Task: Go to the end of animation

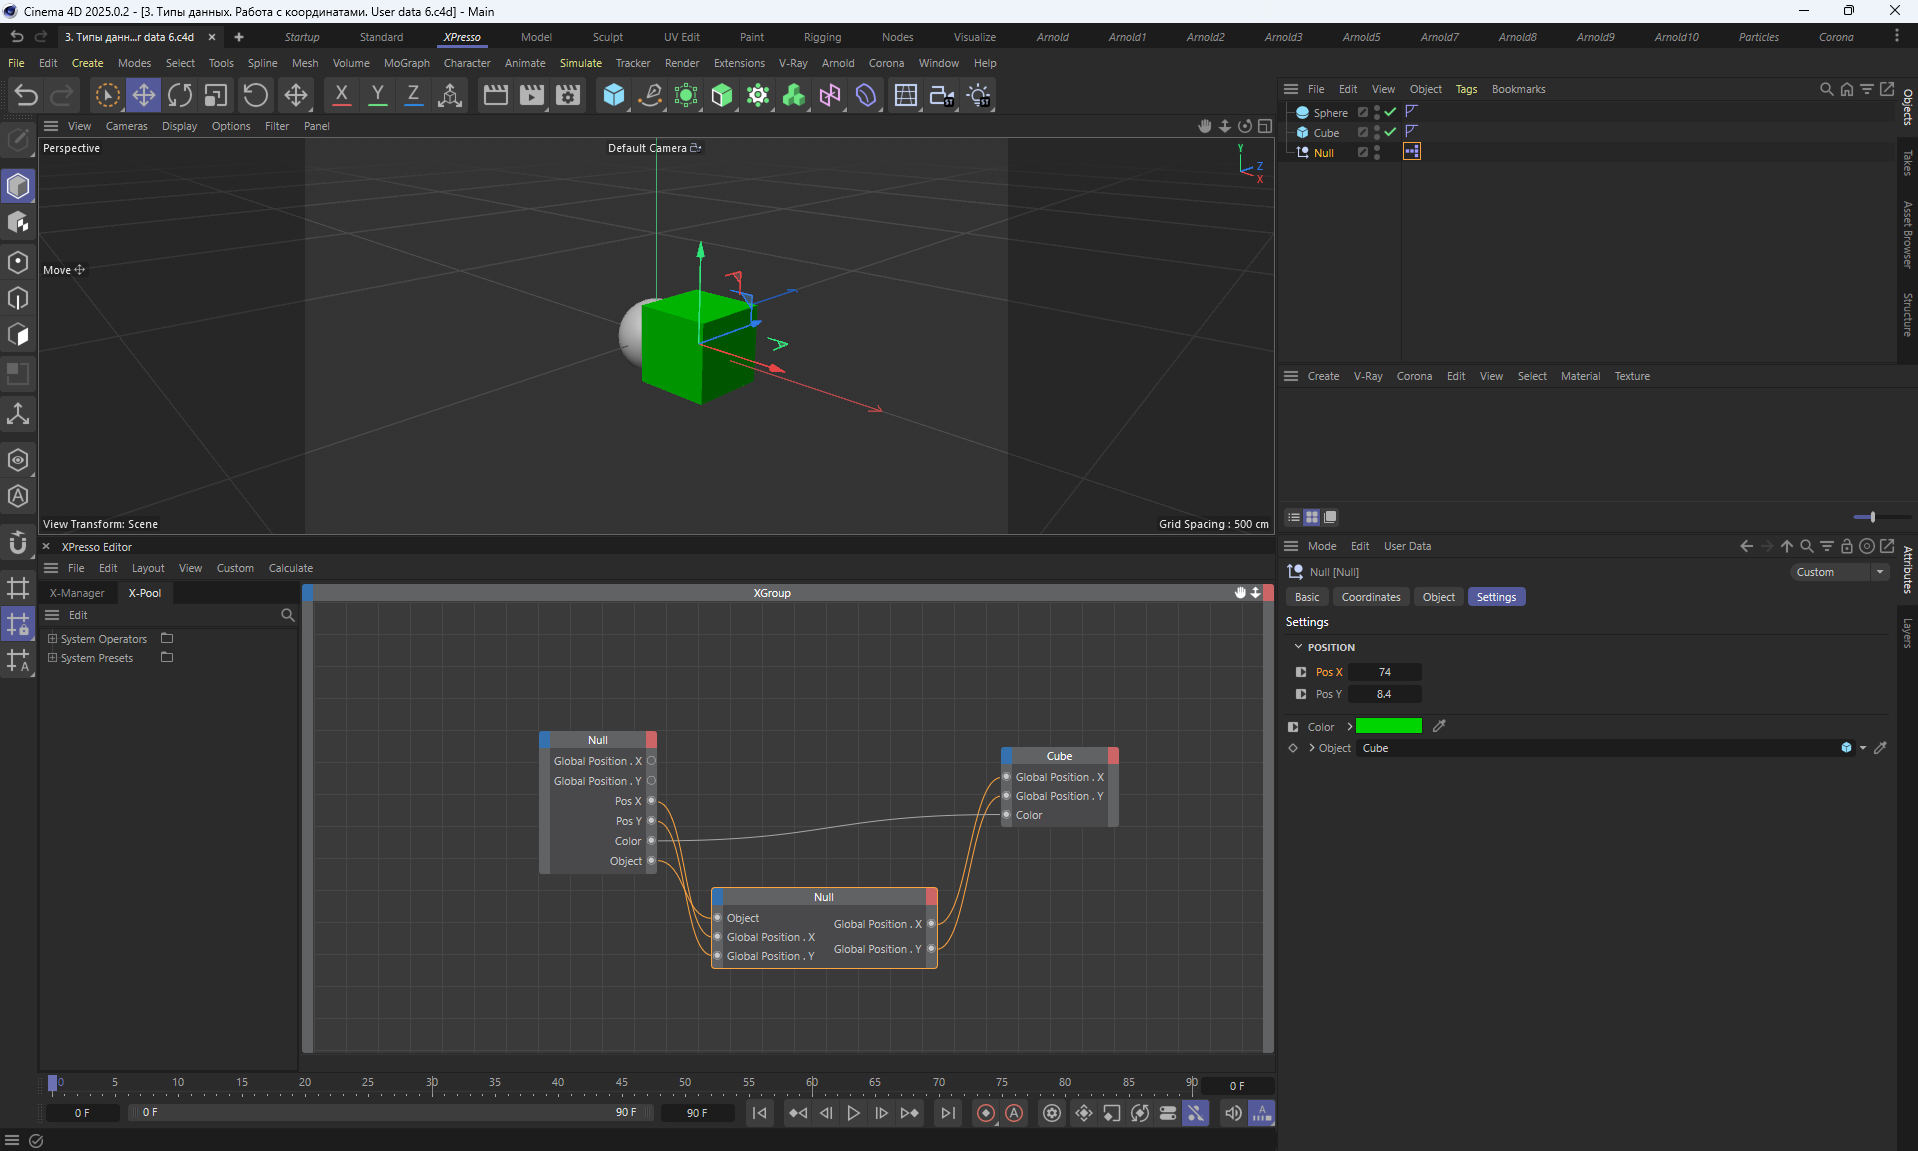Action: click(947, 1113)
